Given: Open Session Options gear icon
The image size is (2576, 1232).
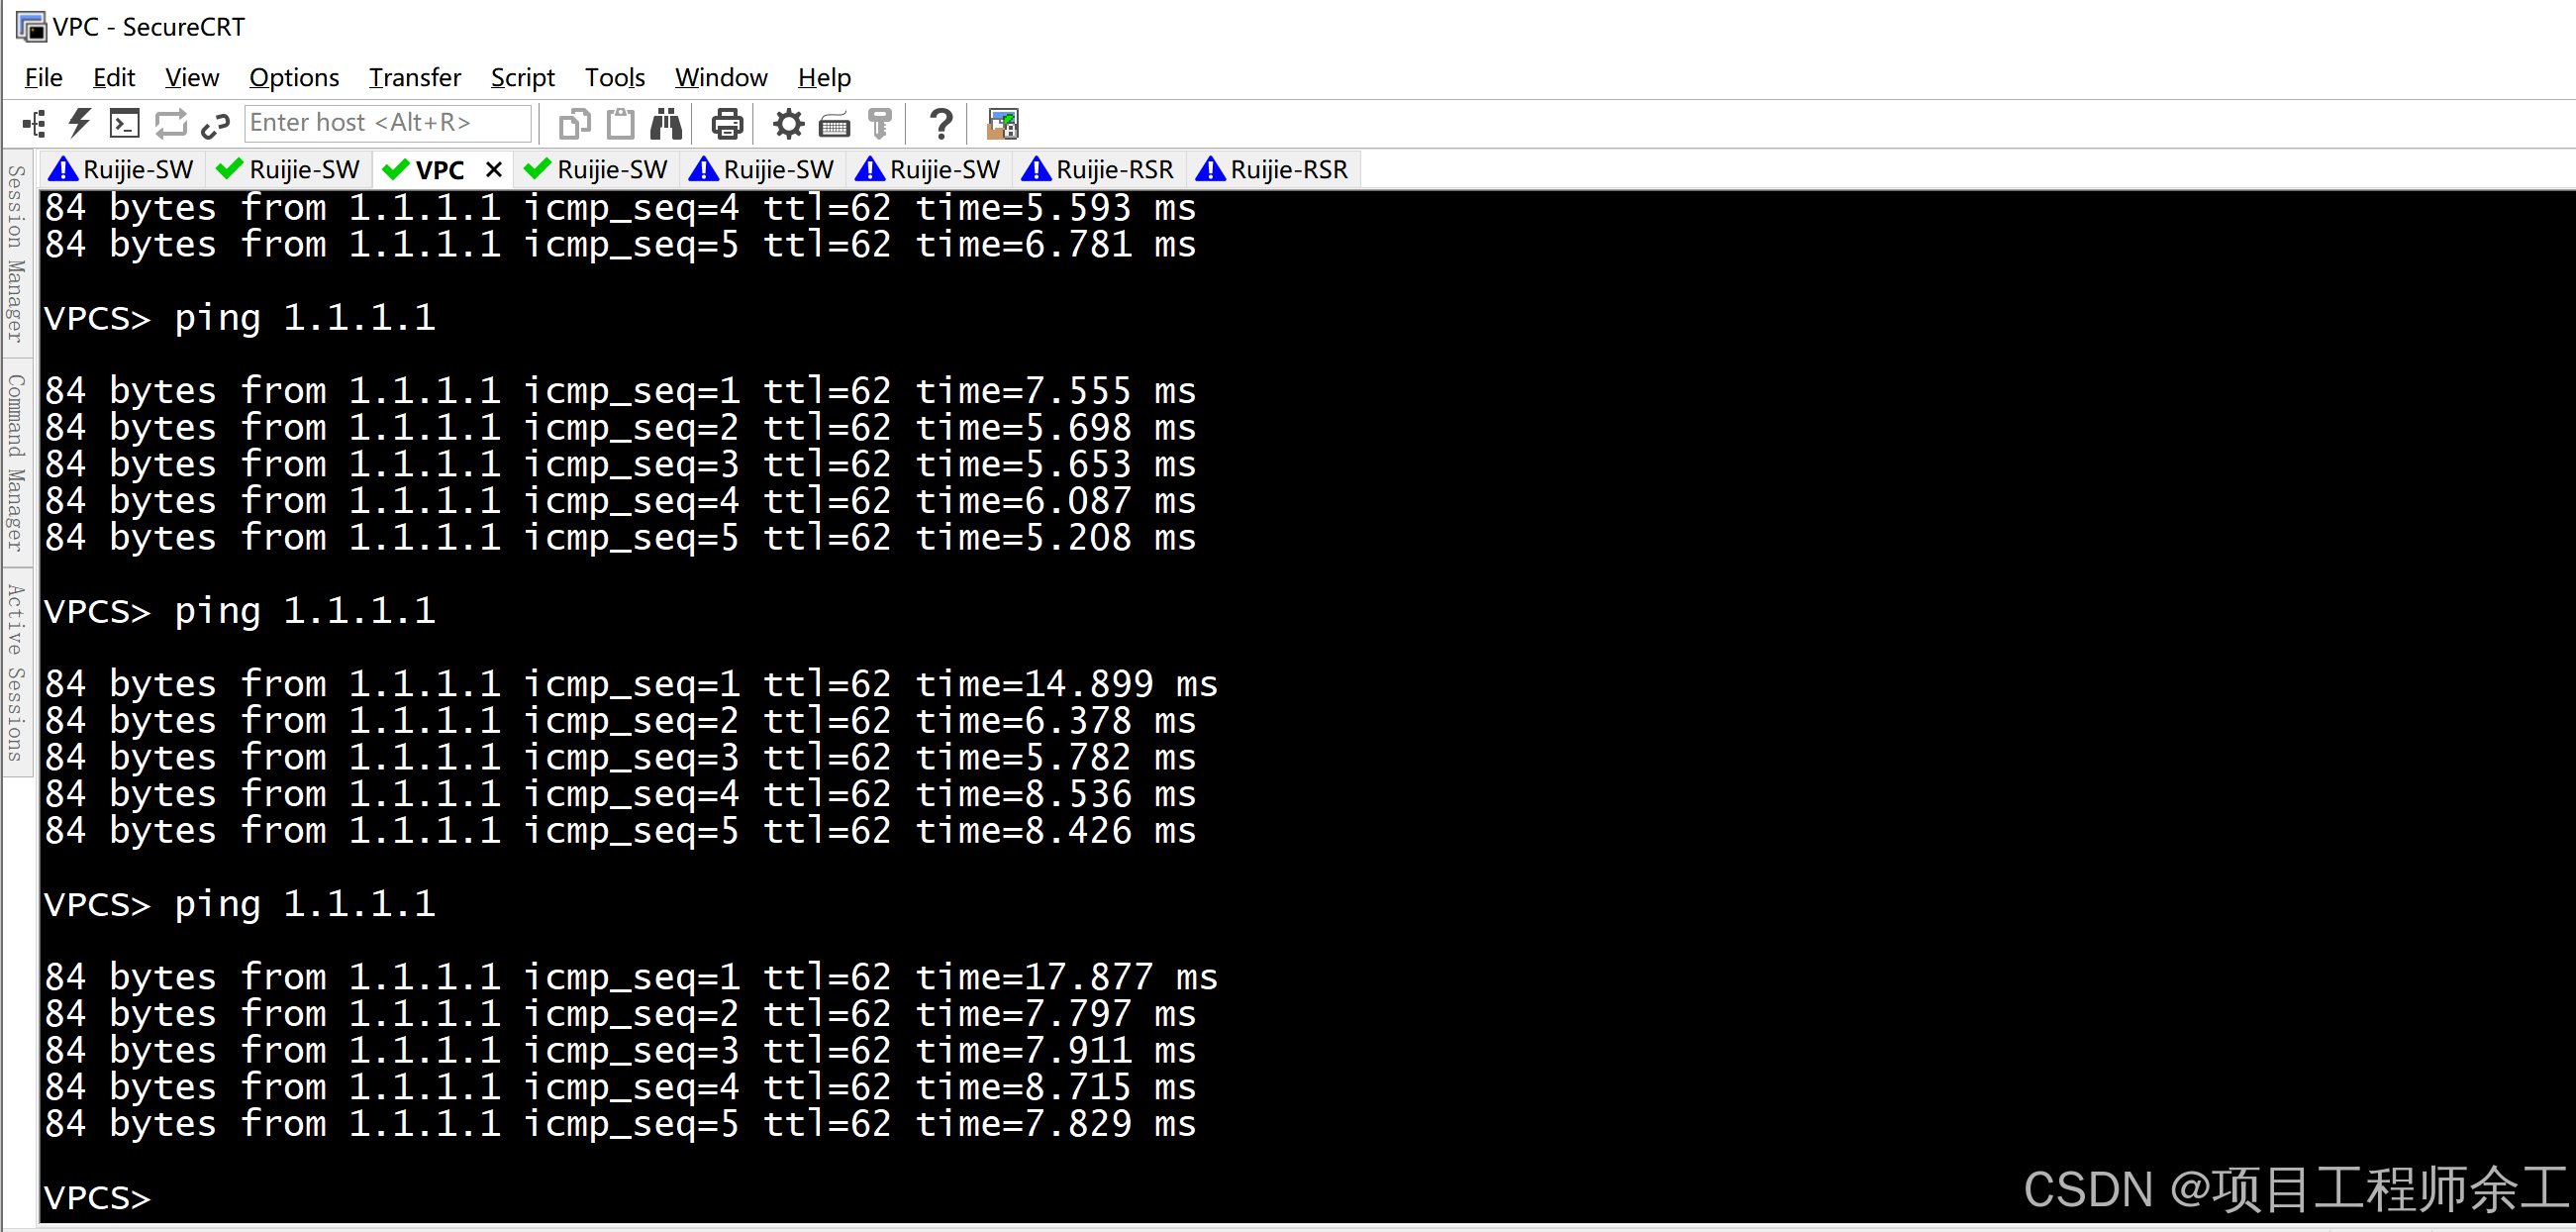Looking at the screenshot, I should click(788, 124).
